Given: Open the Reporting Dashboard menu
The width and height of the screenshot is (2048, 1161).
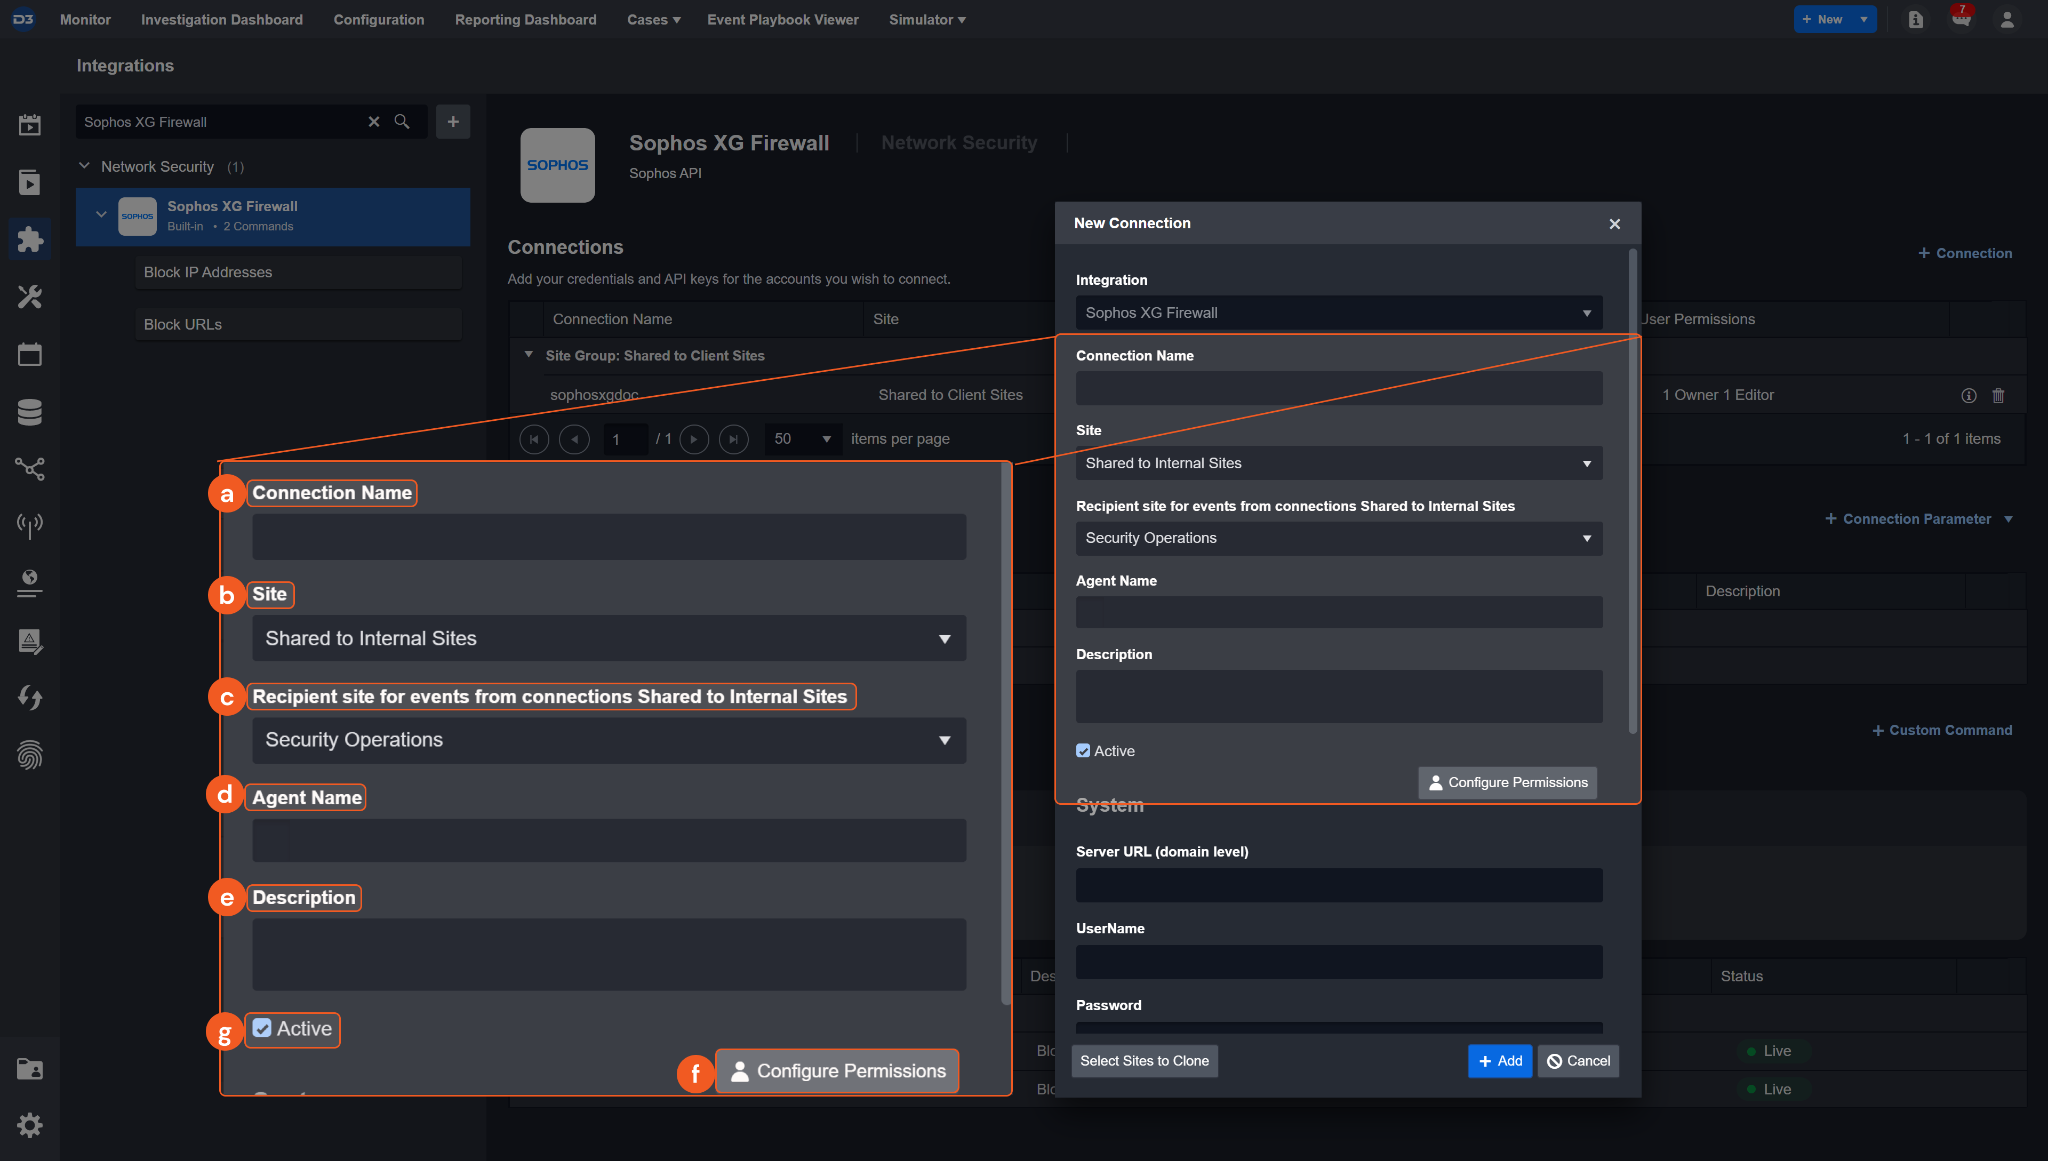Looking at the screenshot, I should tap(526, 19).
